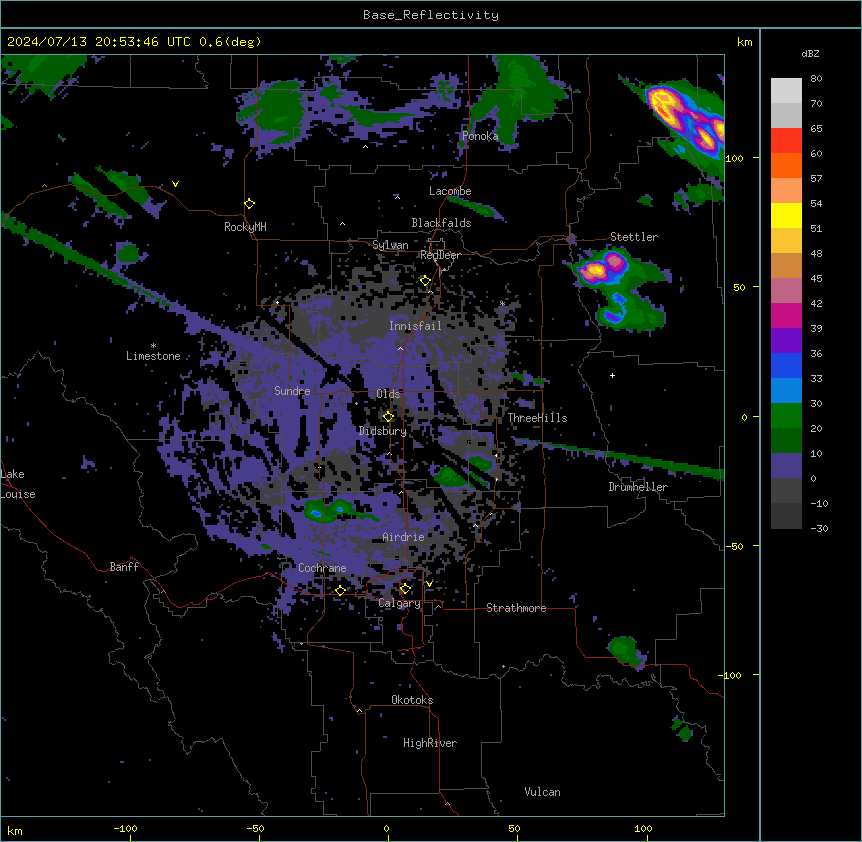Click the Blackfalds city label
The image size is (862, 842).
tap(441, 223)
